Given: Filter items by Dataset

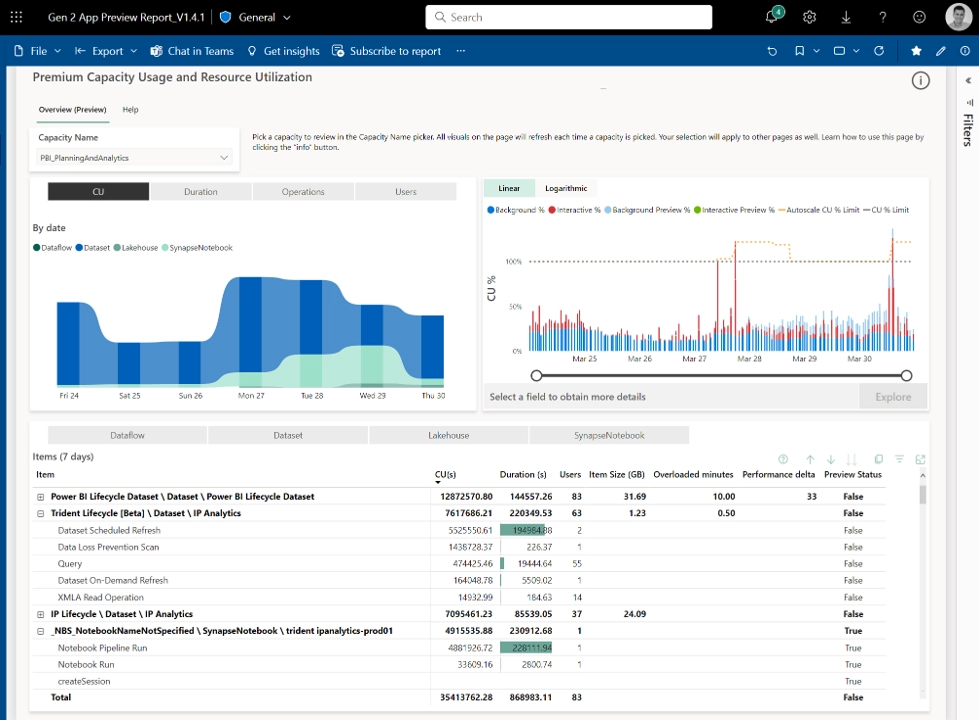Looking at the screenshot, I should 288,435.
